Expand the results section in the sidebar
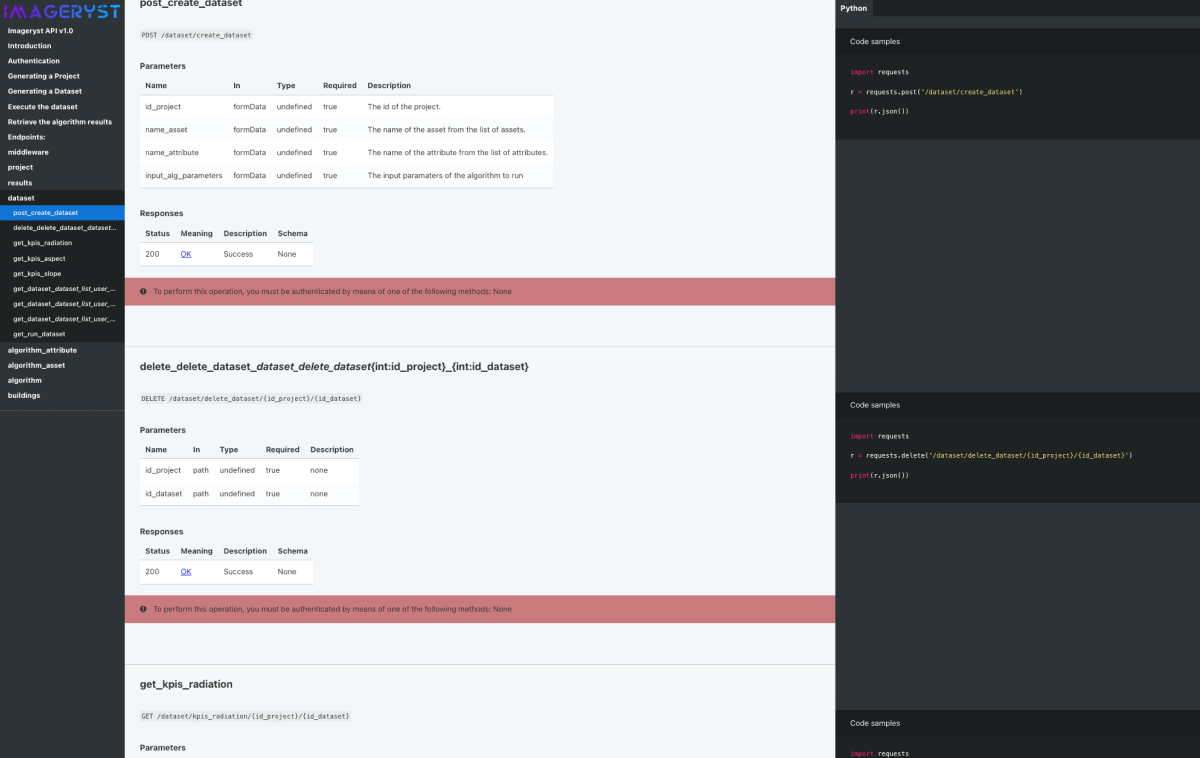 (20, 183)
